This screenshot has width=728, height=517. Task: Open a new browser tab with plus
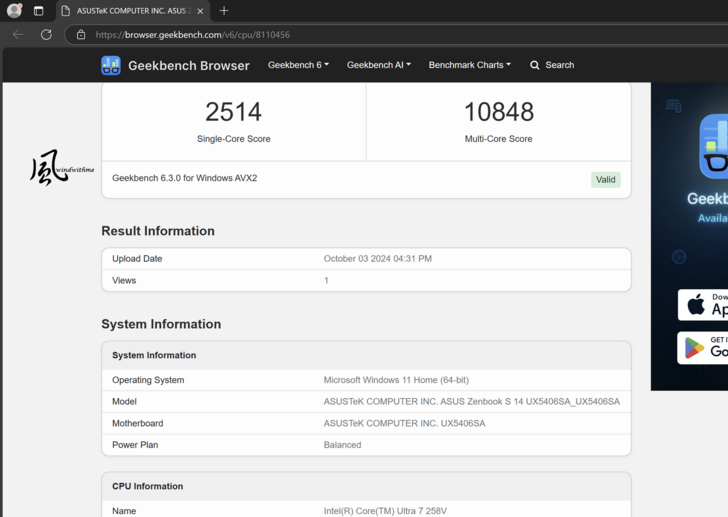(224, 11)
